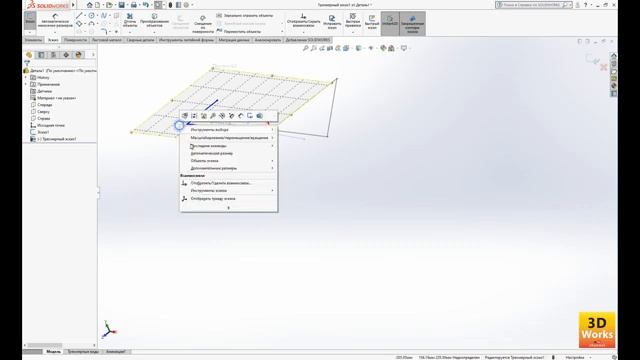Open dropdown arrow under Quick Snaps
Screen dimensions: 640x360
[353, 32]
